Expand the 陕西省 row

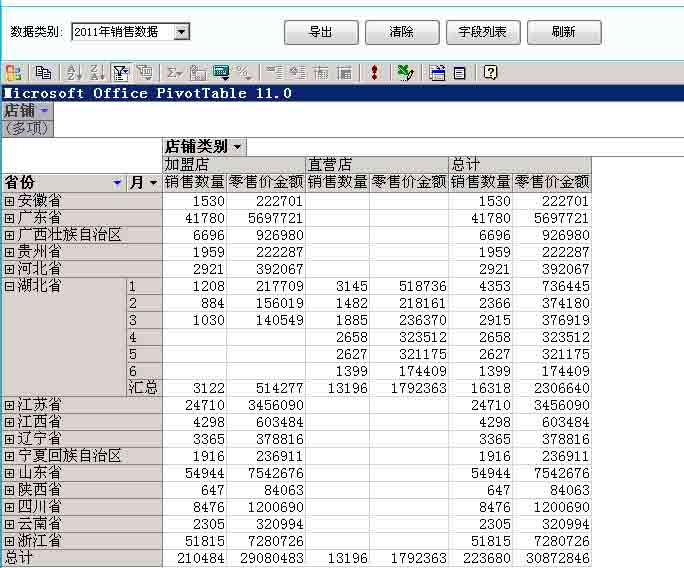[9, 490]
